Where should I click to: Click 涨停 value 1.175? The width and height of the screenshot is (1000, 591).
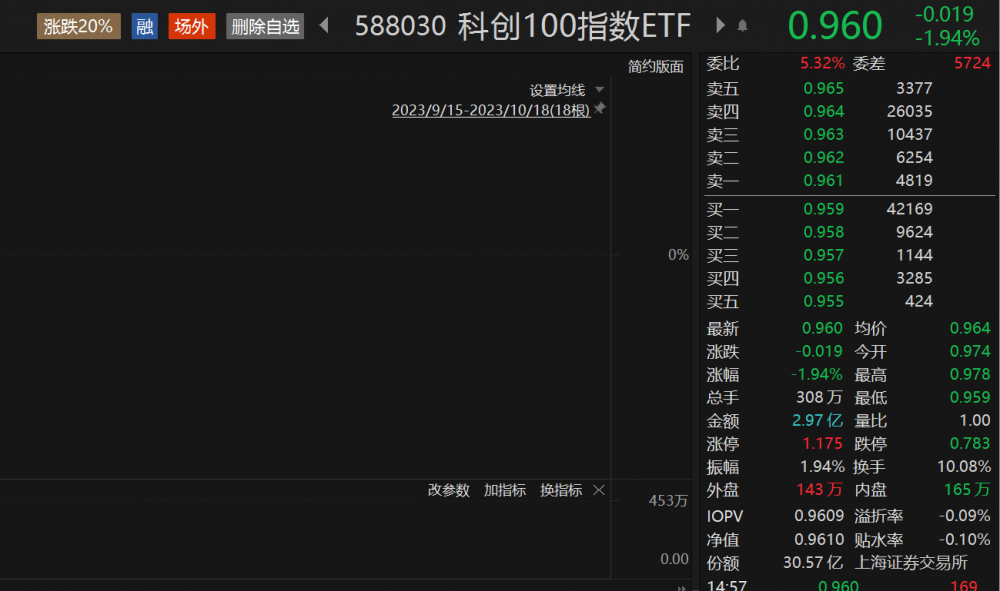pos(822,443)
